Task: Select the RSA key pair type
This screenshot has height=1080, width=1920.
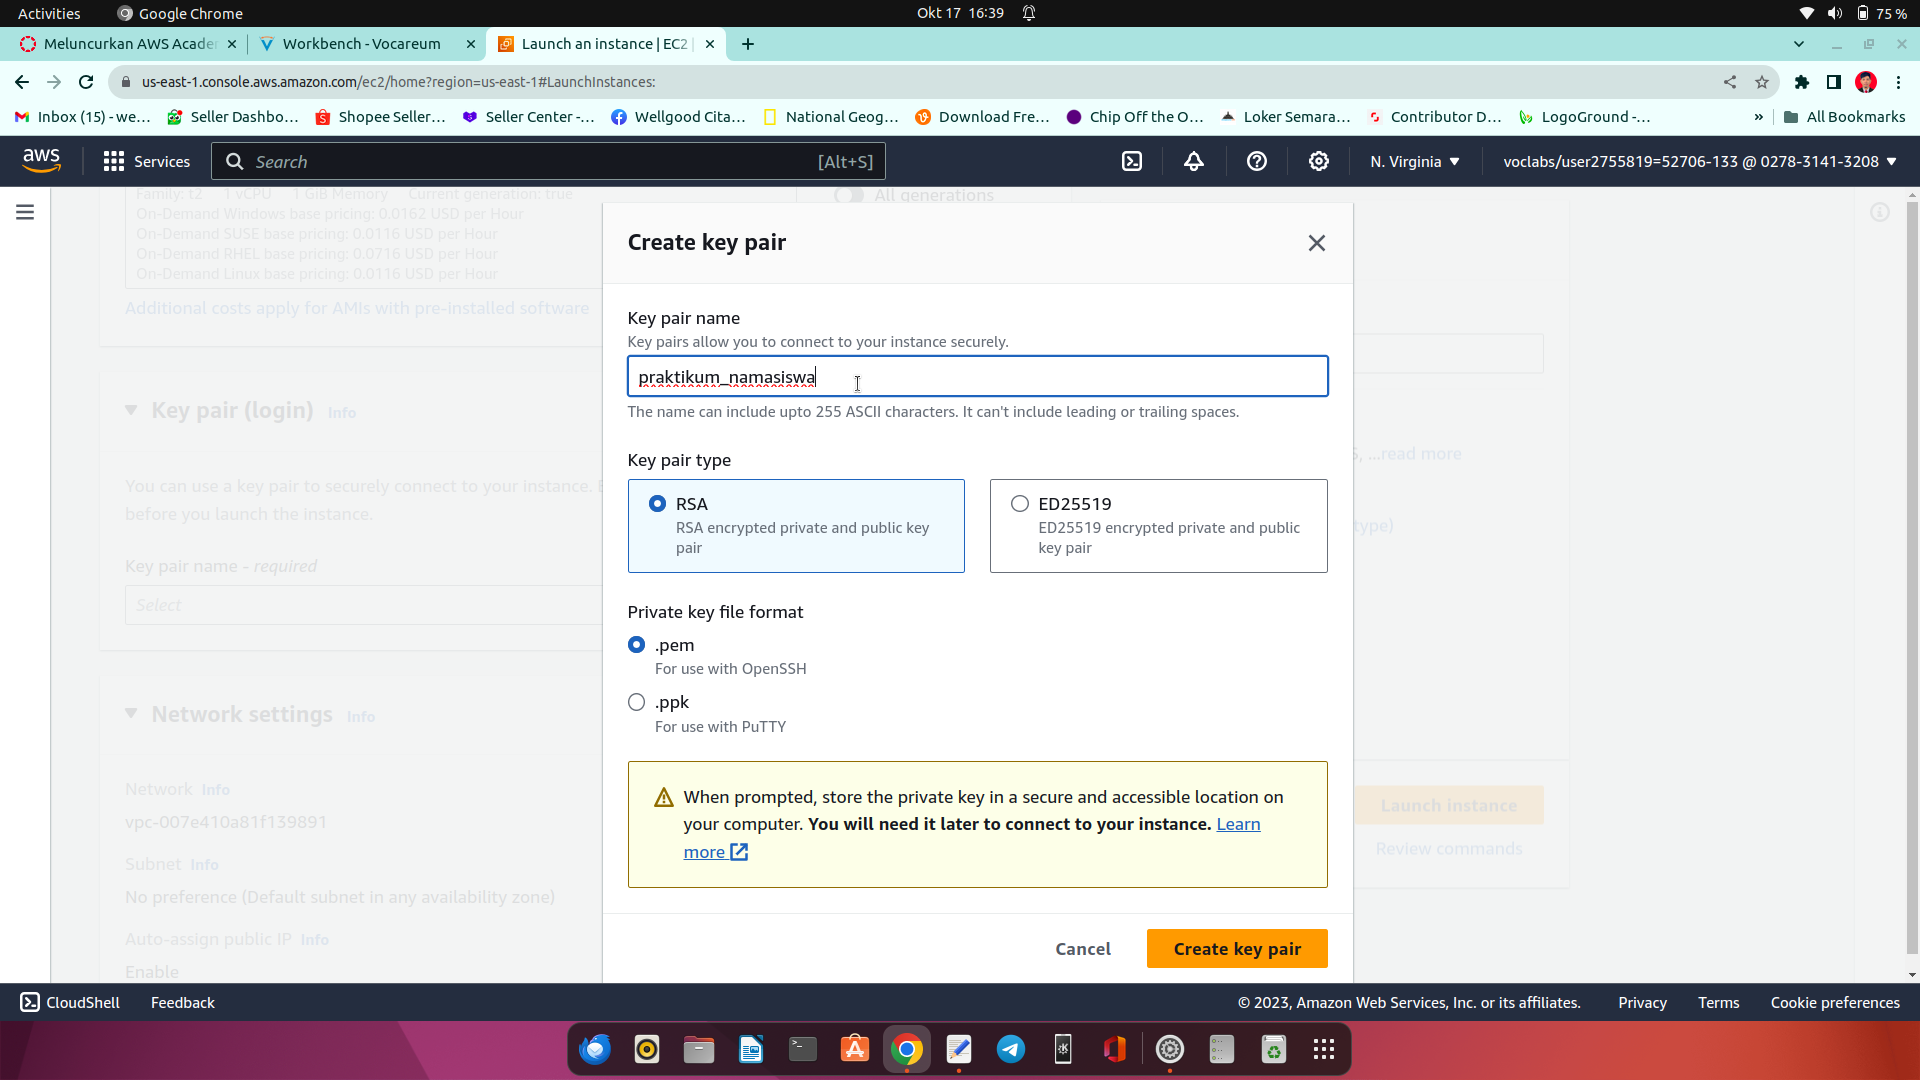Action: coord(657,504)
